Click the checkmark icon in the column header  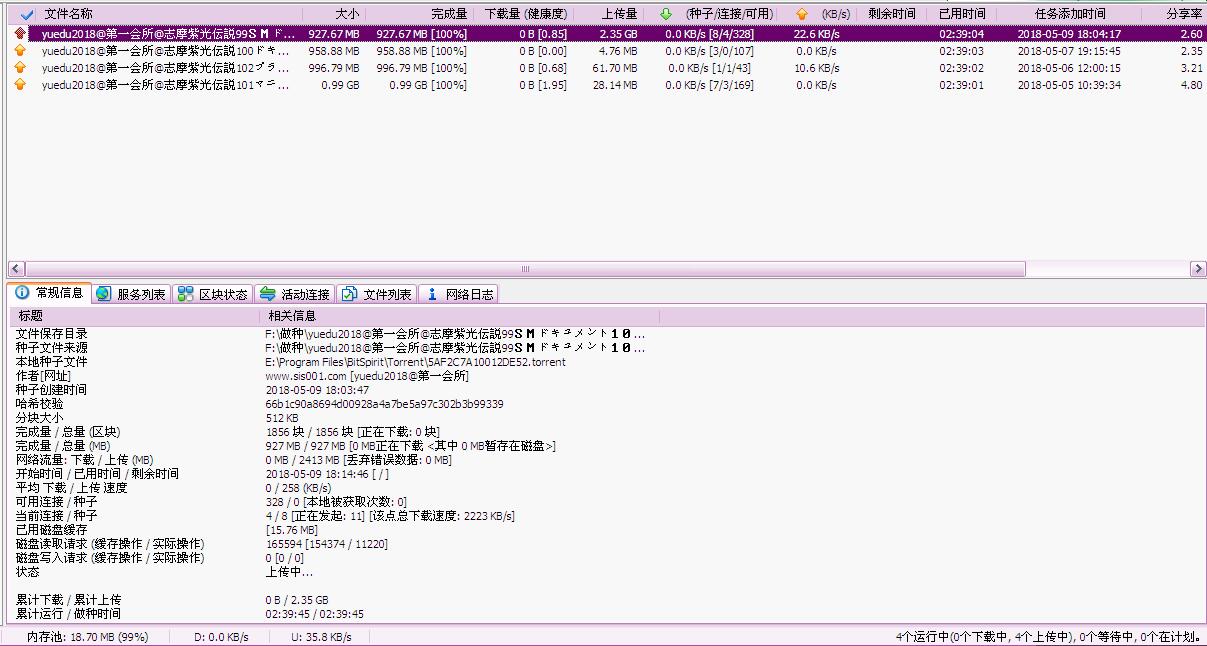27,14
